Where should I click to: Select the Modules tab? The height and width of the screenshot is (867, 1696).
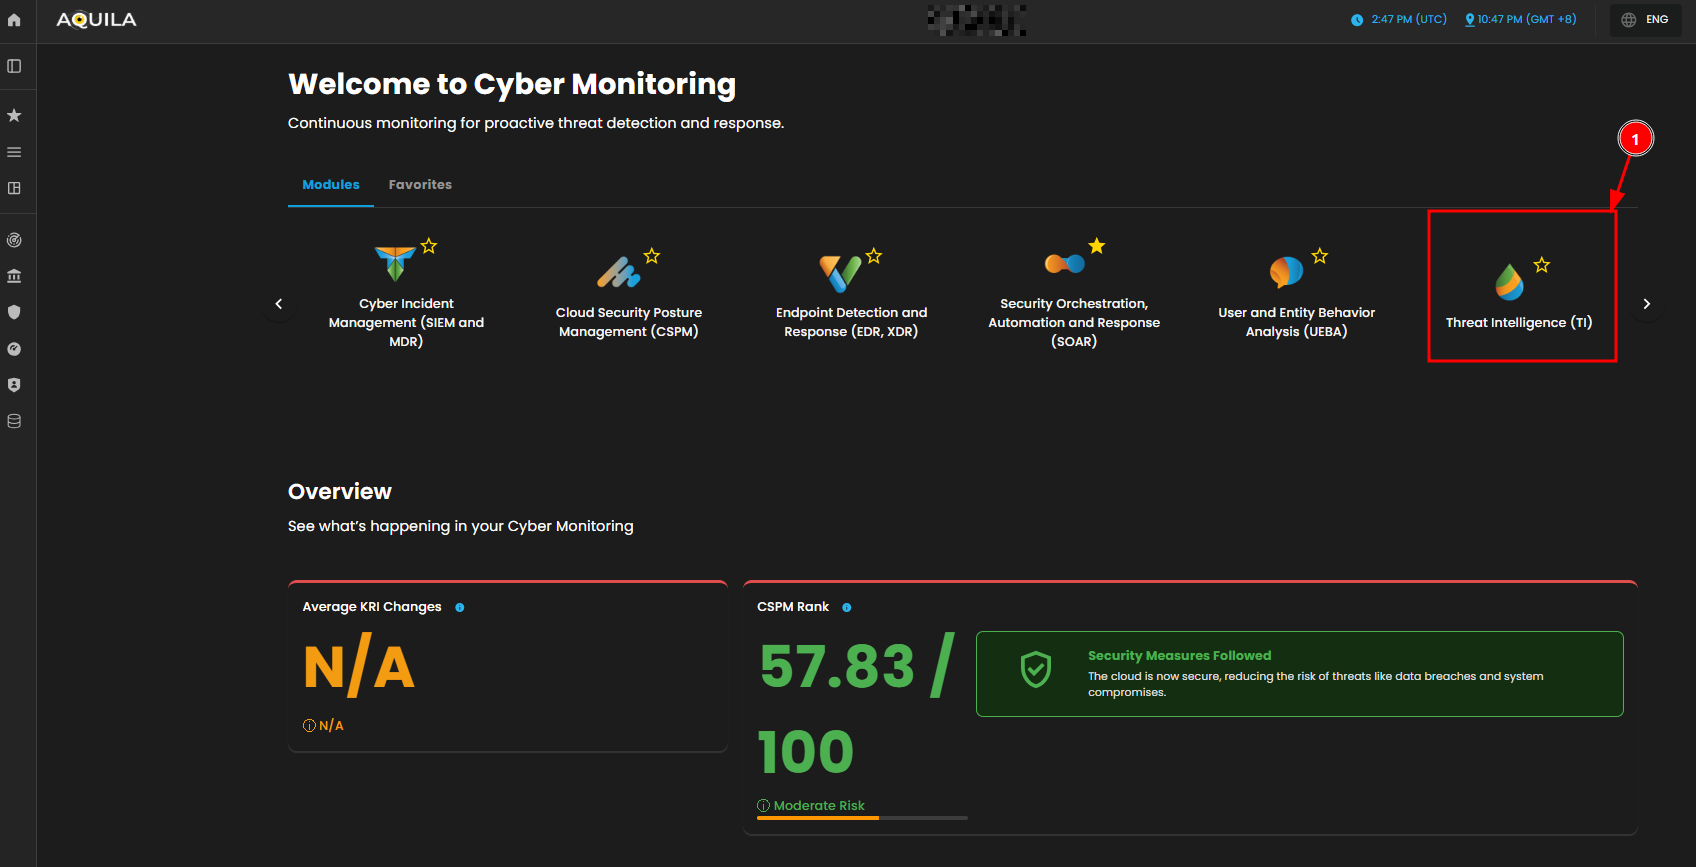[x=331, y=185]
